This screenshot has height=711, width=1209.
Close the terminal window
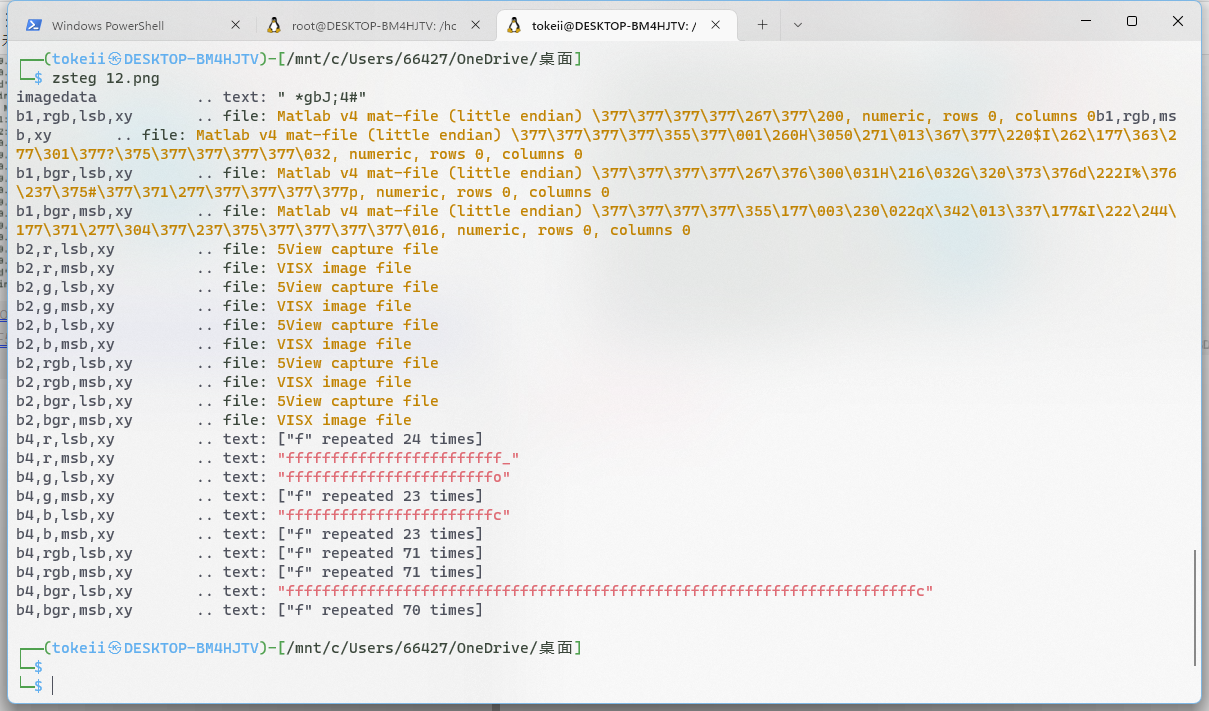click(x=1177, y=21)
